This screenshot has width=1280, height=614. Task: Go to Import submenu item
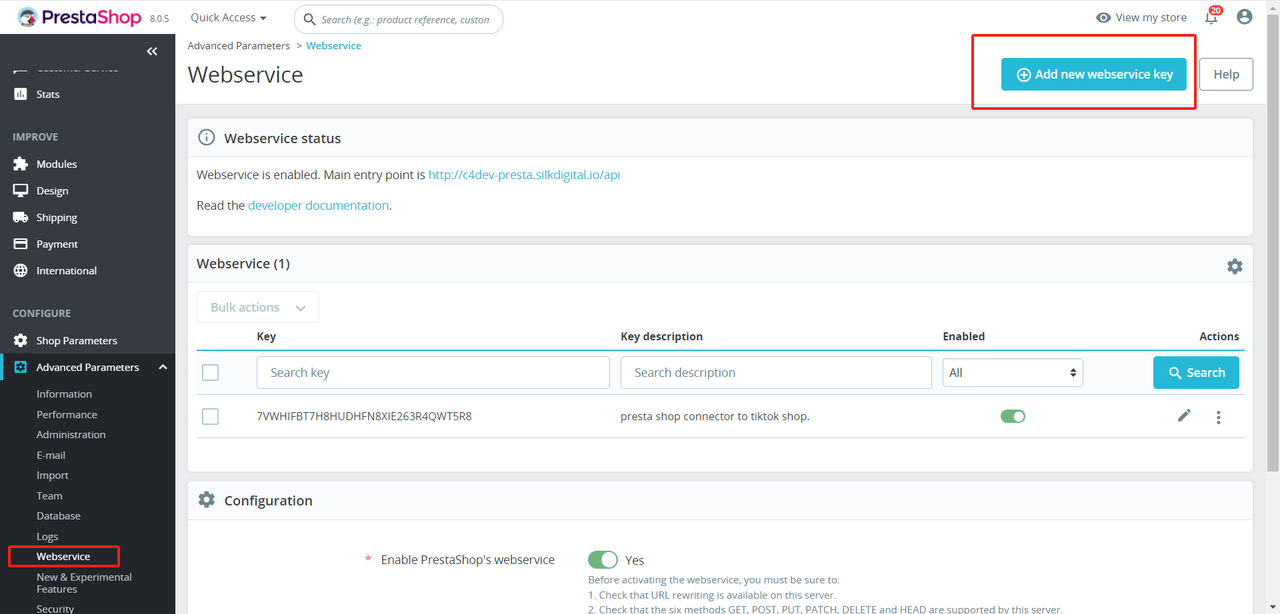coord(53,475)
